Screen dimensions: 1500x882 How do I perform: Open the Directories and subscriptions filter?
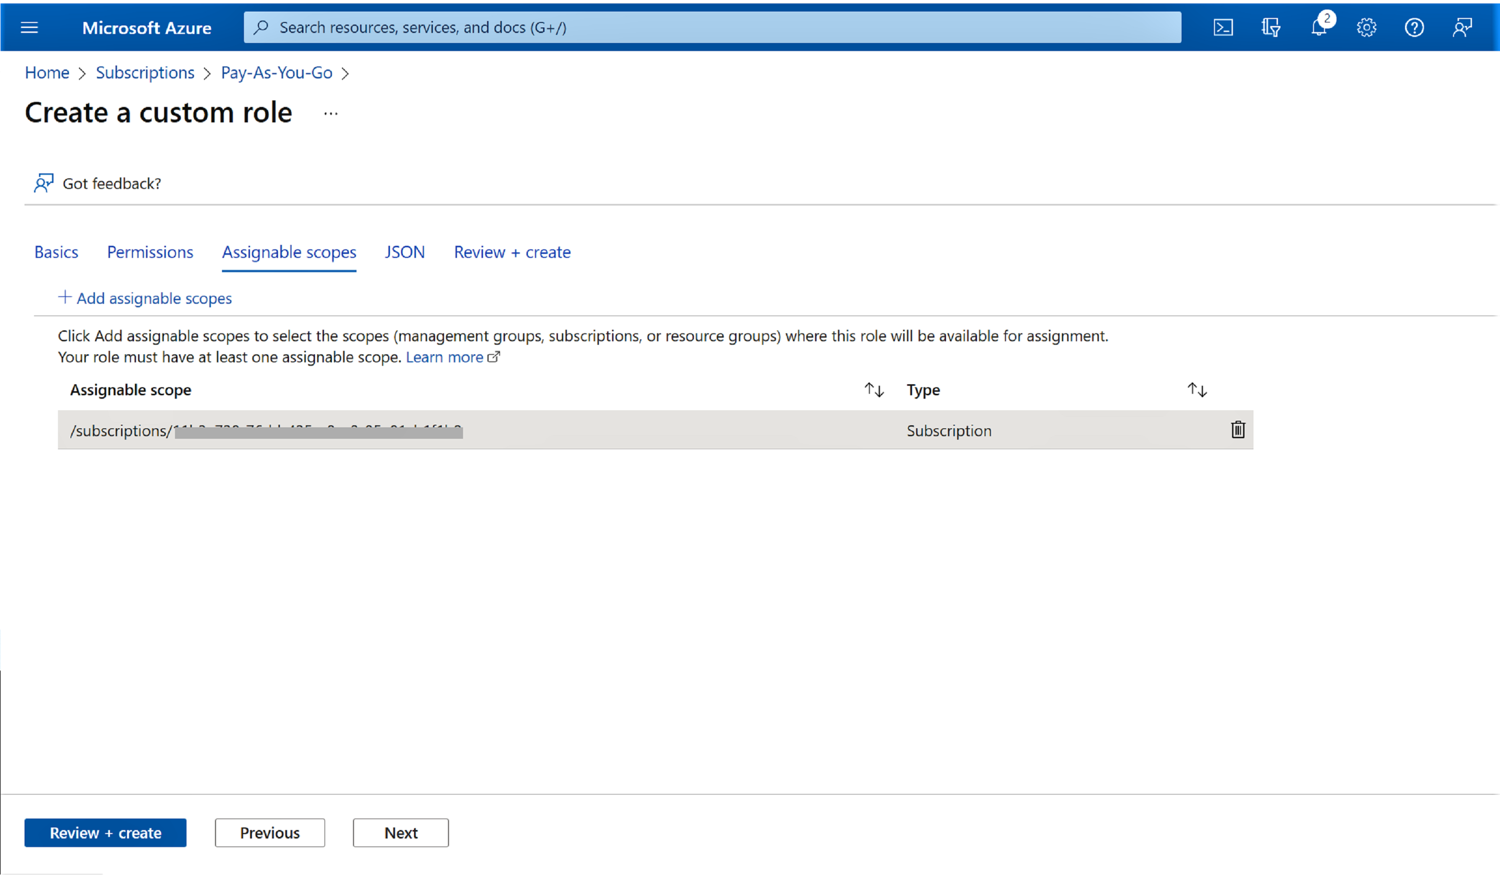pos(1270,27)
